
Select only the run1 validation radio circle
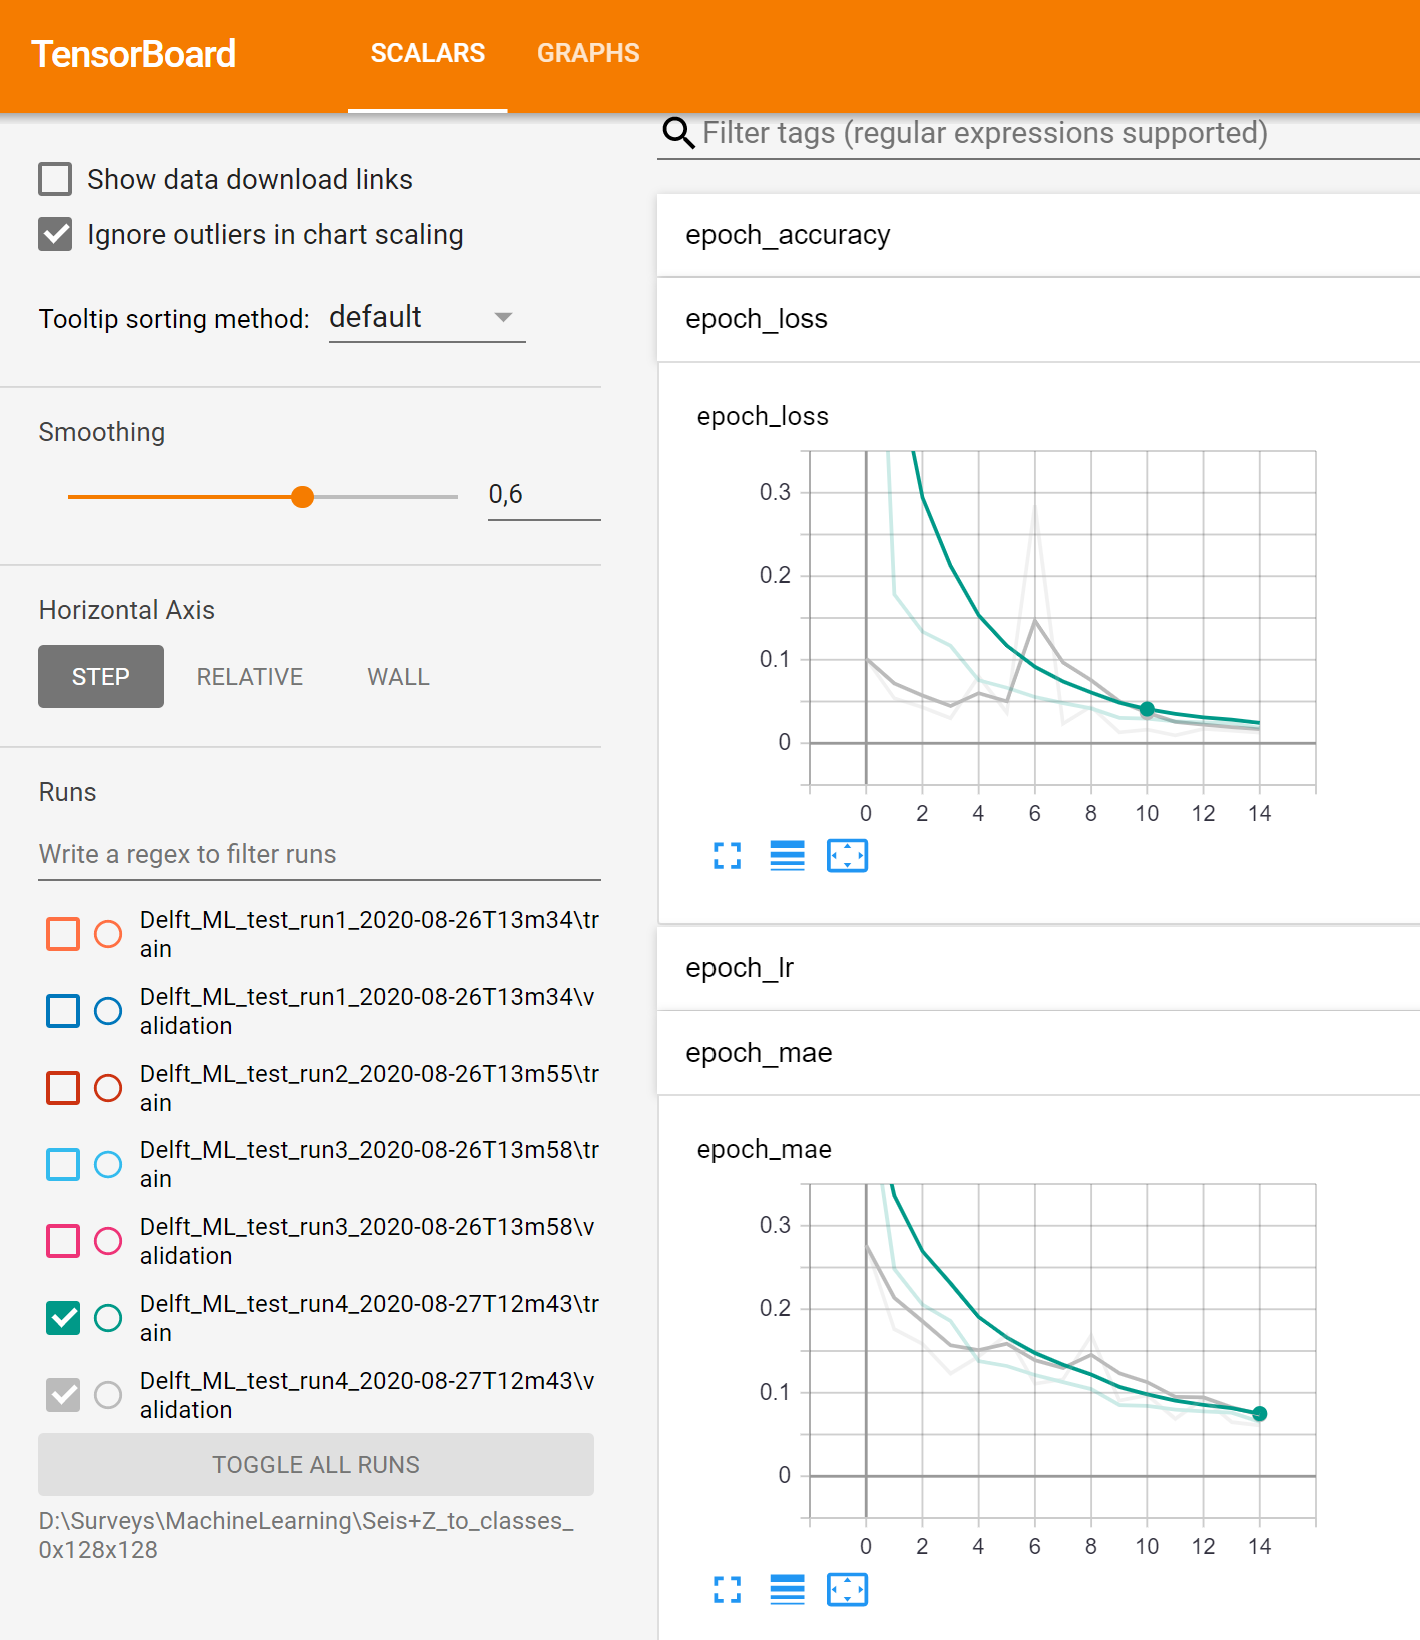click(x=108, y=1011)
